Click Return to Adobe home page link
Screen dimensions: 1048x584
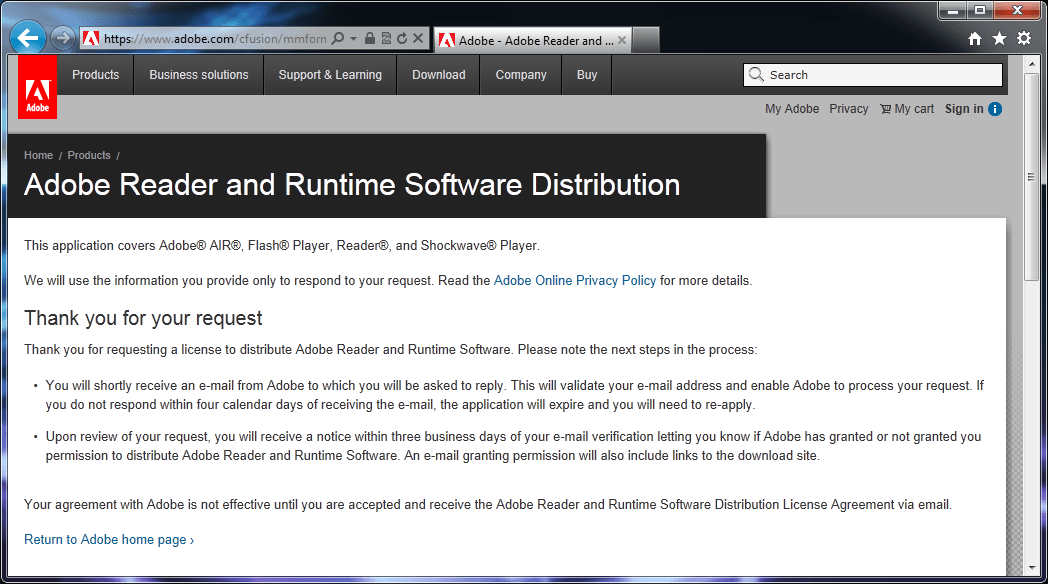point(104,539)
